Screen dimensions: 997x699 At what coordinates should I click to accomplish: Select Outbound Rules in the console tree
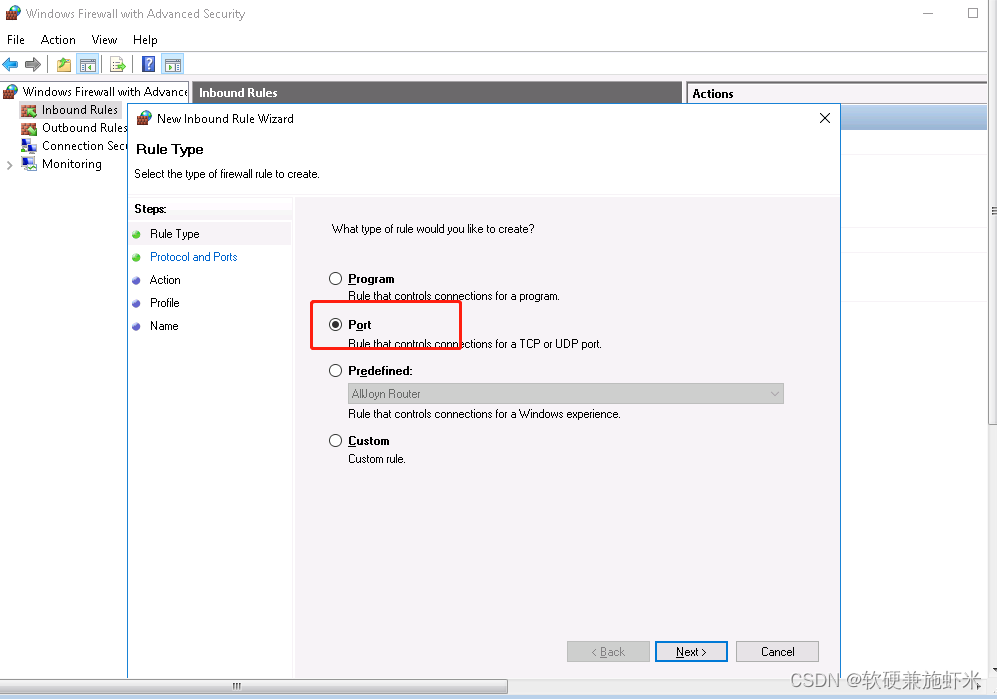[84, 128]
